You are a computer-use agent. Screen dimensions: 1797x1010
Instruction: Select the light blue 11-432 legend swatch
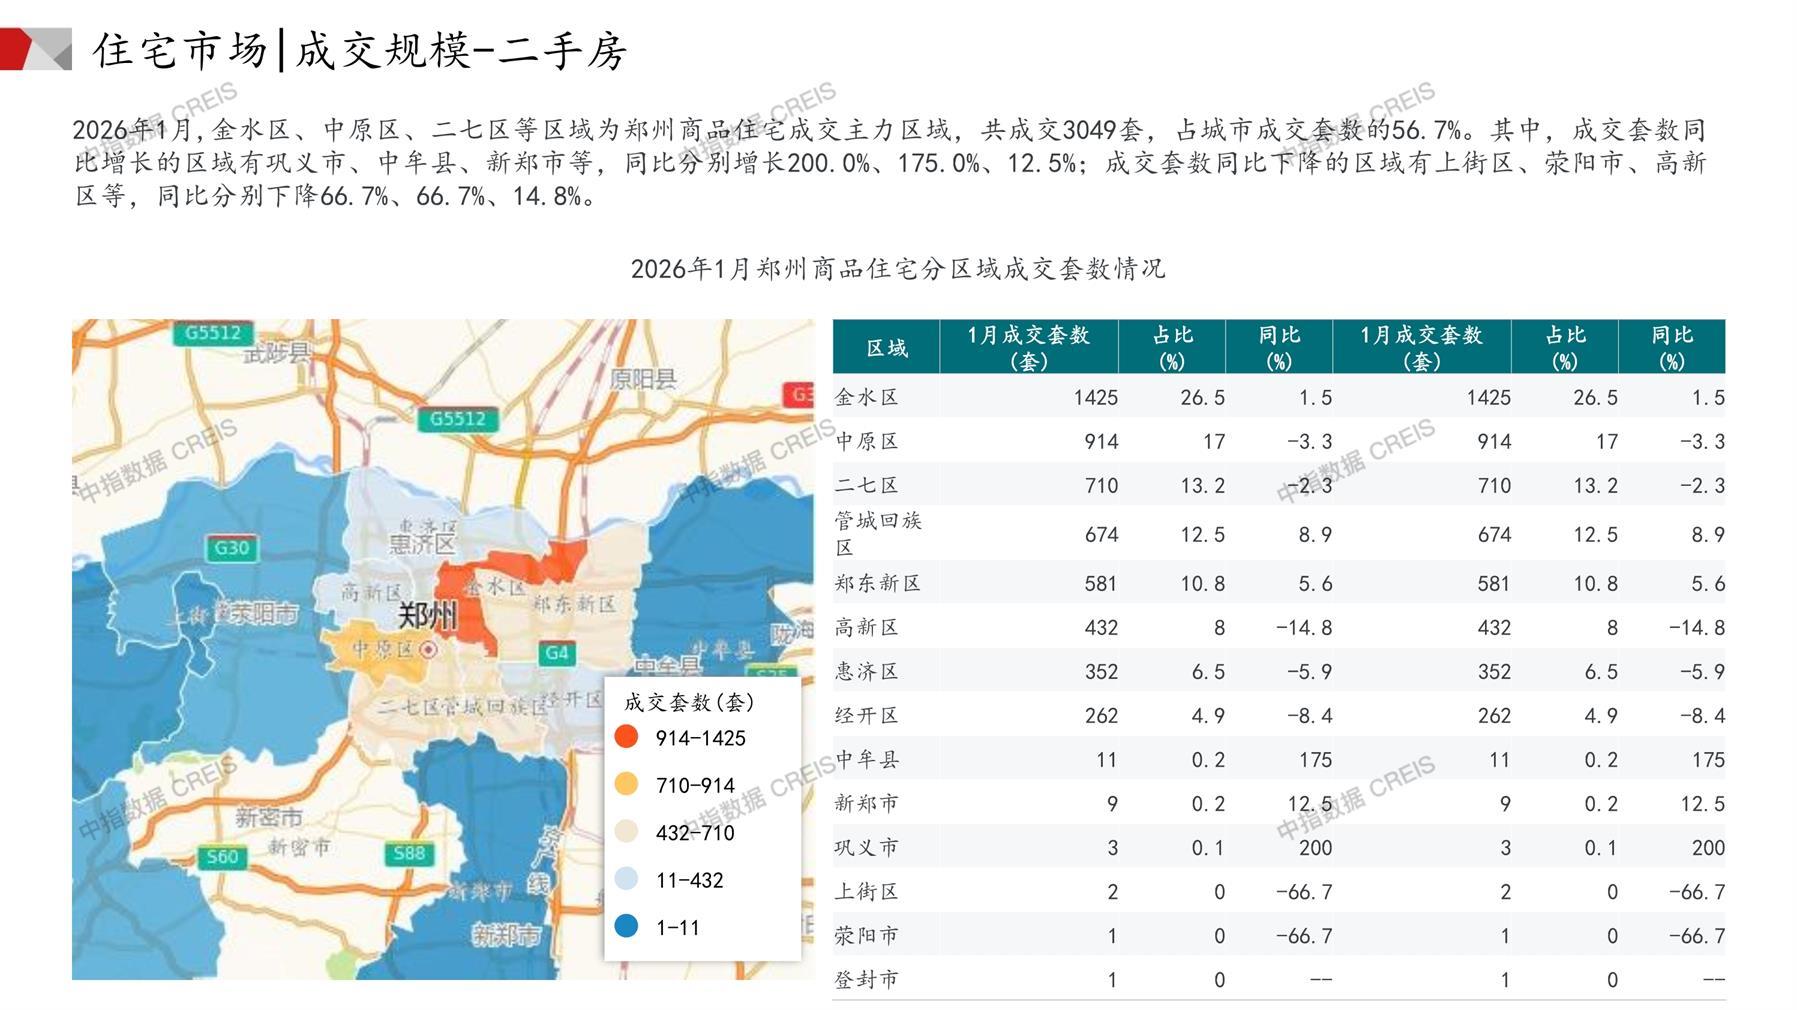[627, 880]
